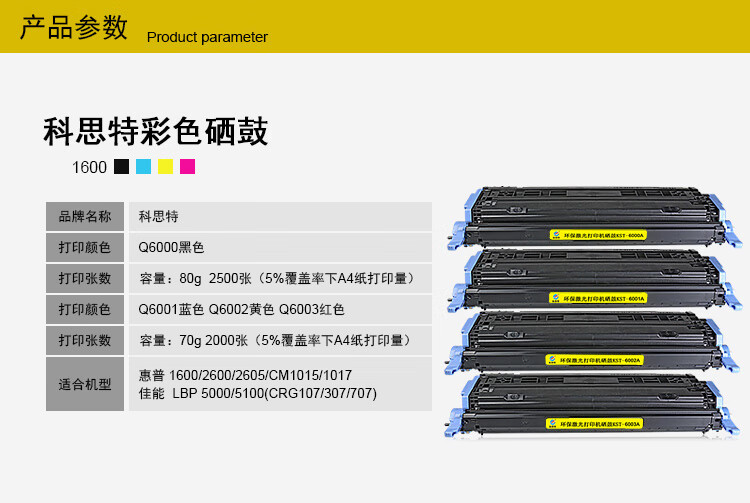Choose the yellow color swatch
750x503 pixels.
click(166, 167)
